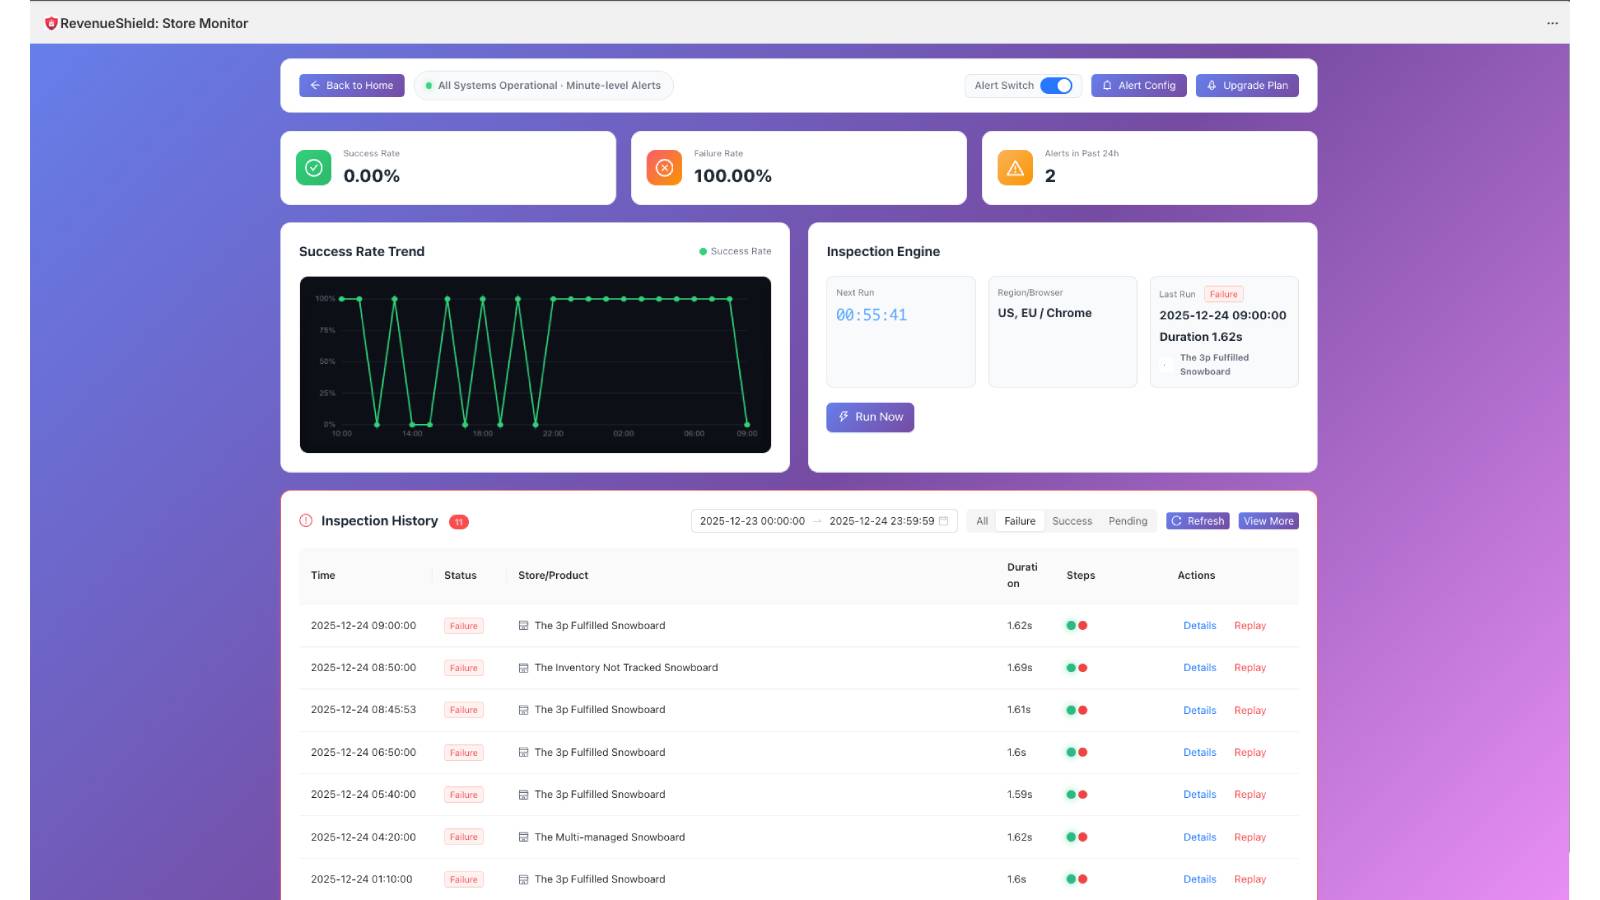
Task: Open Alert Config settings
Action: [1138, 86]
